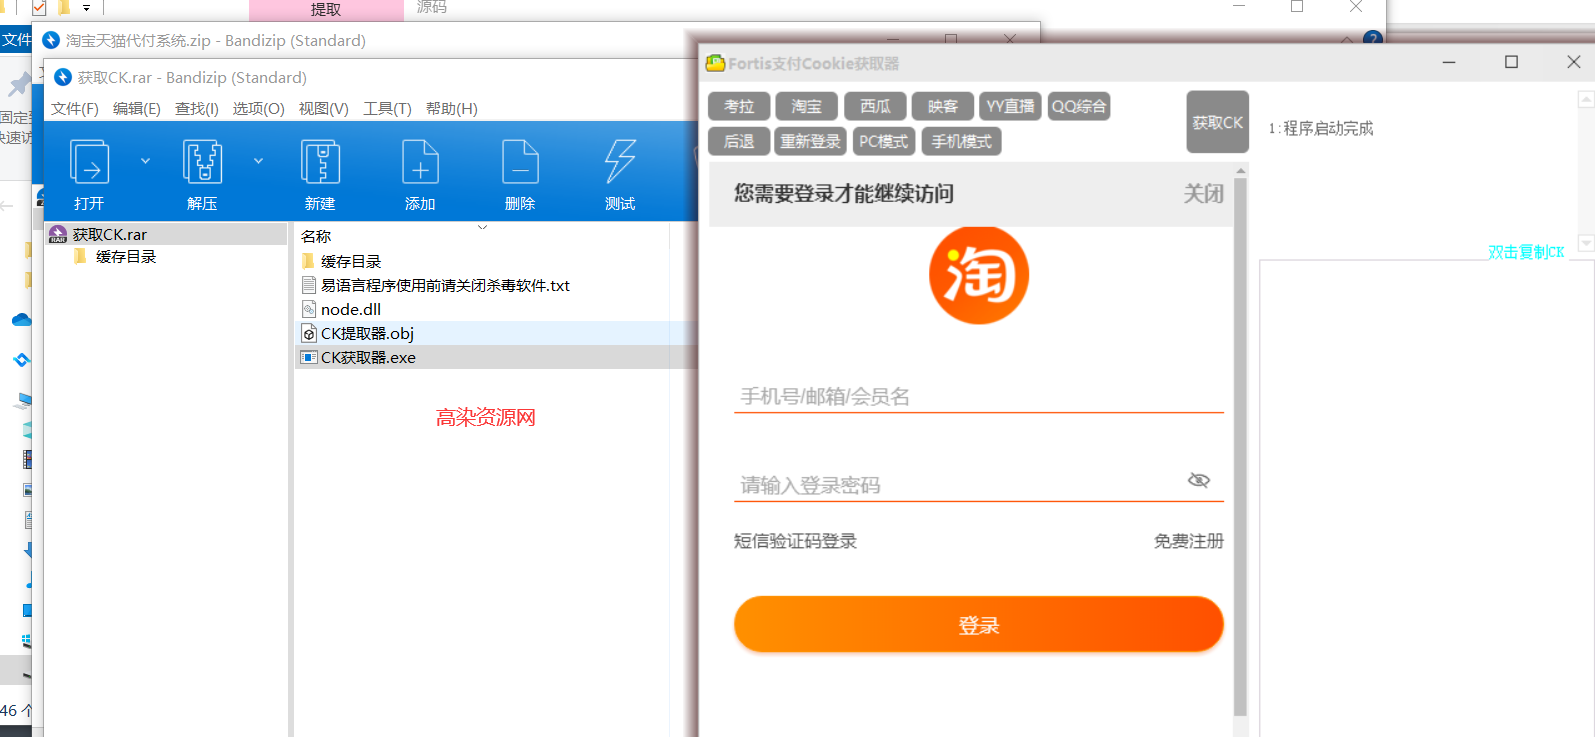Image resolution: width=1595 pixels, height=737 pixels.
Task: Click the login page vertical scrollbar
Action: pos(1240,440)
